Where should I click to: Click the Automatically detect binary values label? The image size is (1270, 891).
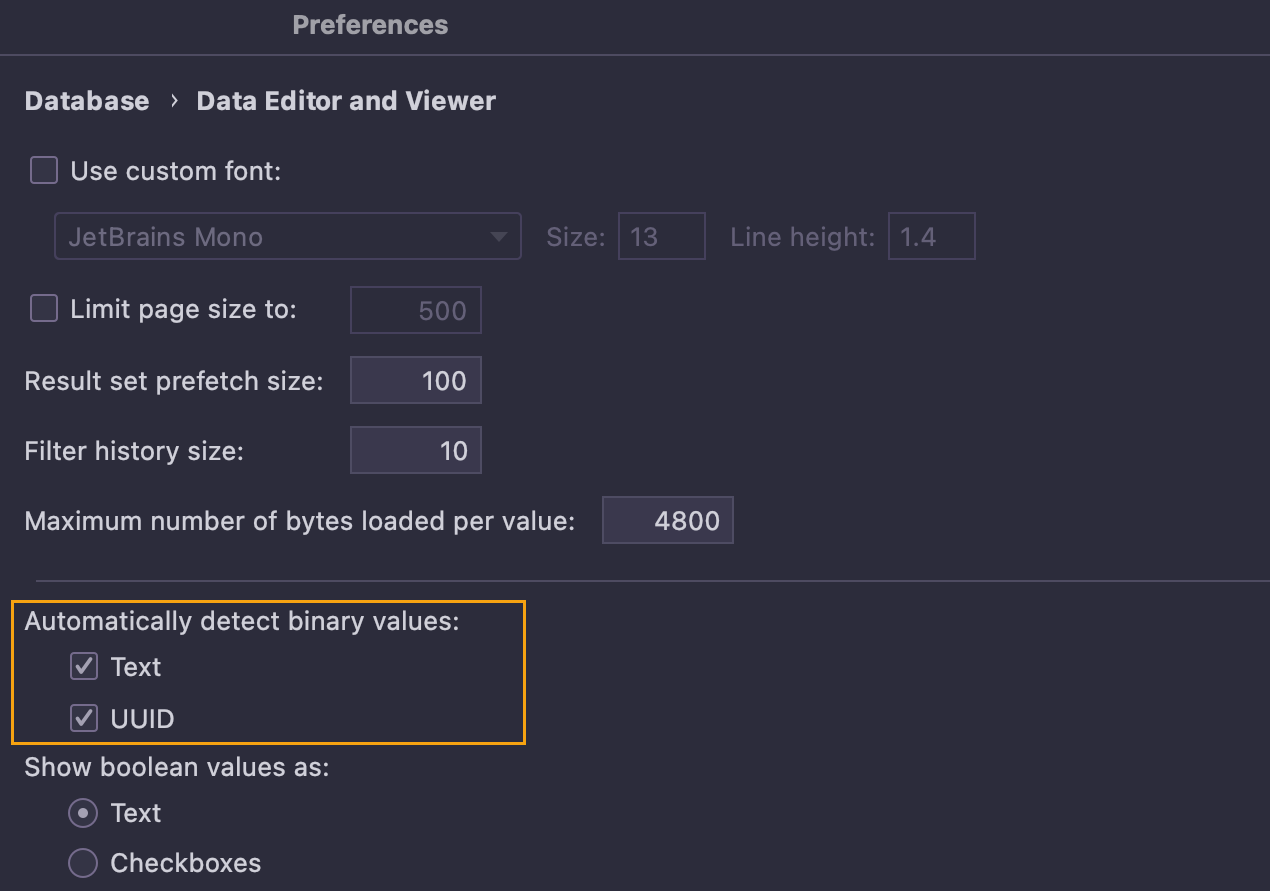tap(242, 621)
